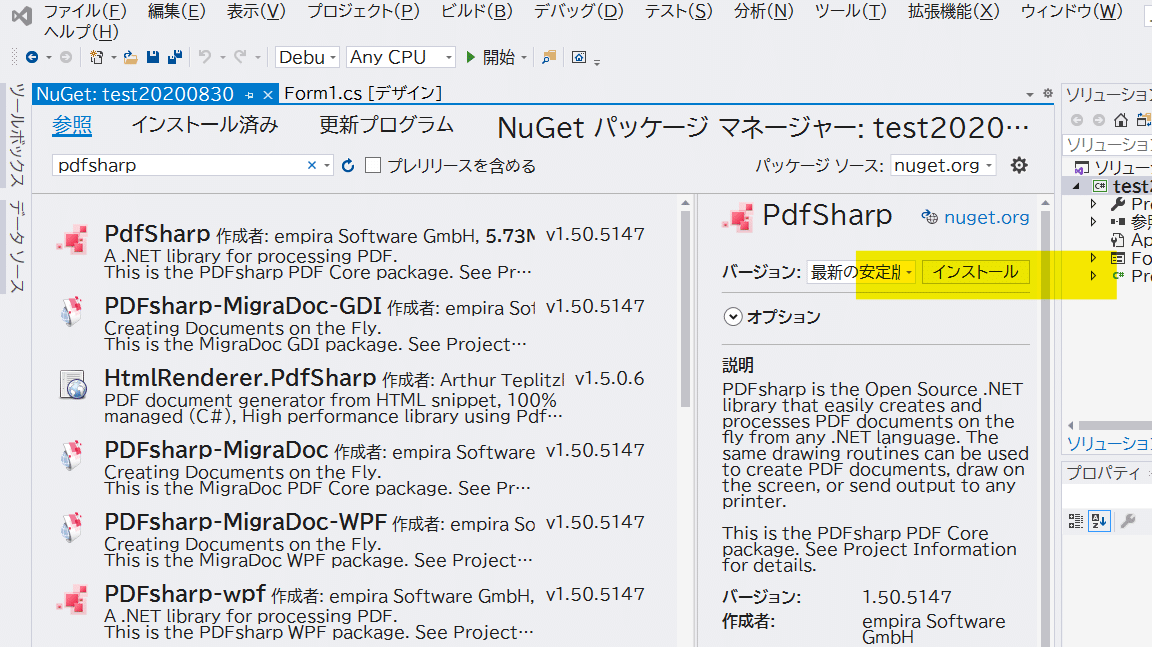1152x647 pixels.
Task: Click the PdfSharp package icon in results
Action: click(72, 240)
